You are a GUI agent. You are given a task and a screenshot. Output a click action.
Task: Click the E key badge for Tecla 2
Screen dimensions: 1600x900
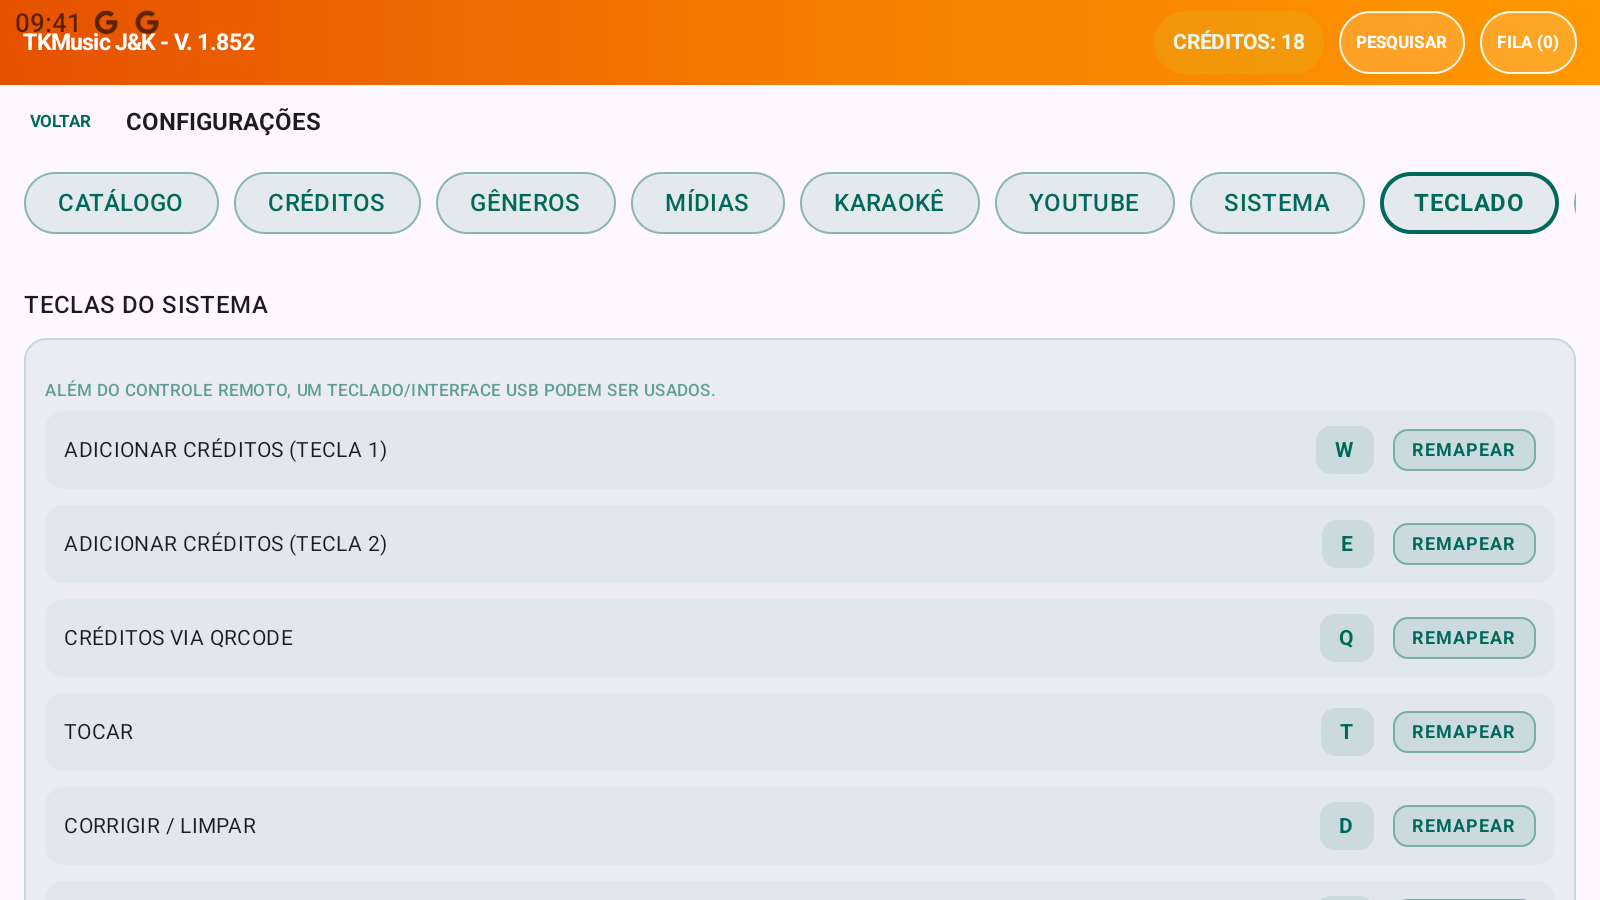click(x=1348, y=544)
